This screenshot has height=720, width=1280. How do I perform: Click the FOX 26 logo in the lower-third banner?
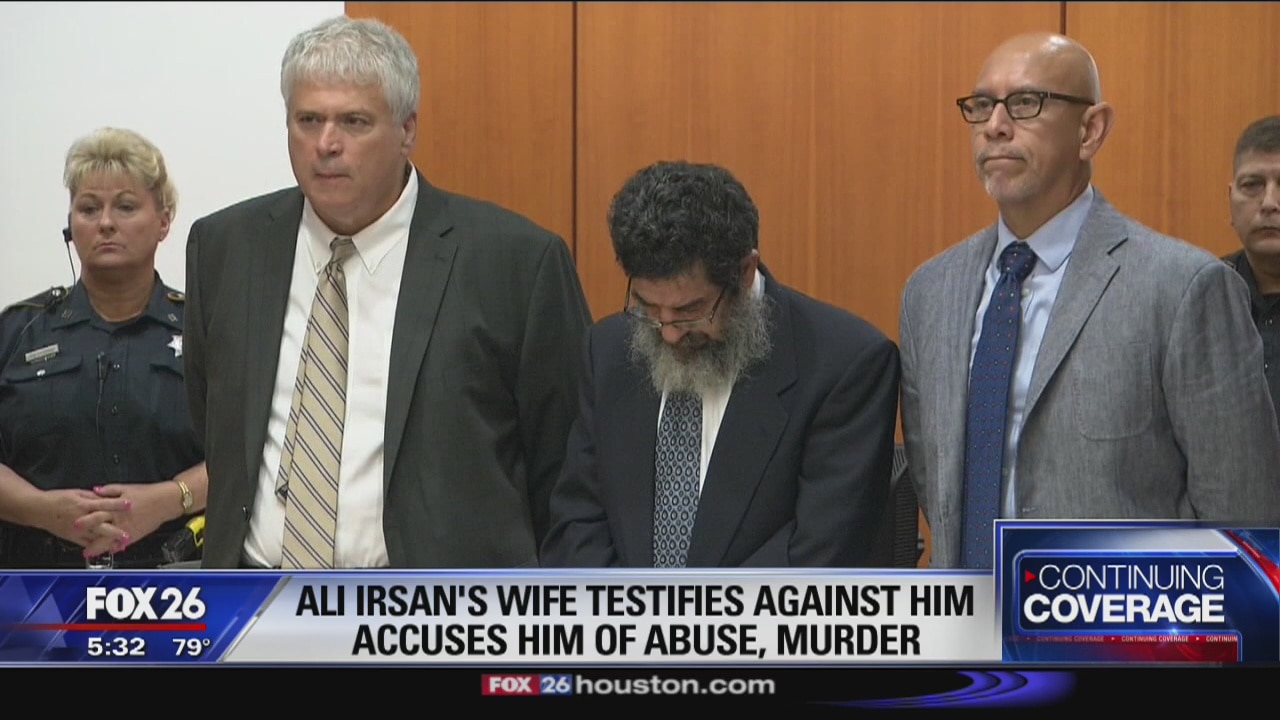pos(145,604)
